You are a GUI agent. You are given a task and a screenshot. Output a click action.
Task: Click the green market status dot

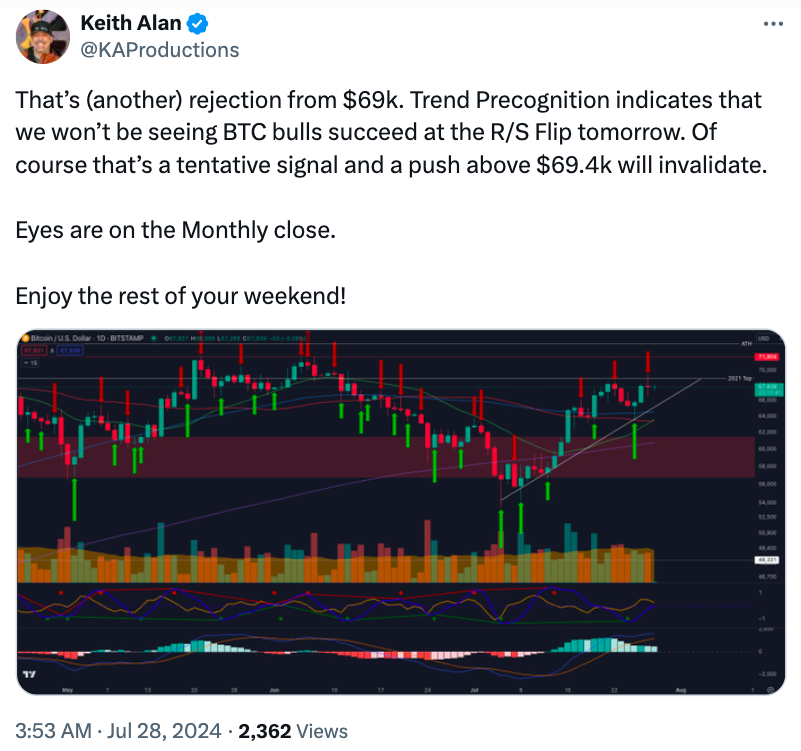(153, 338)
